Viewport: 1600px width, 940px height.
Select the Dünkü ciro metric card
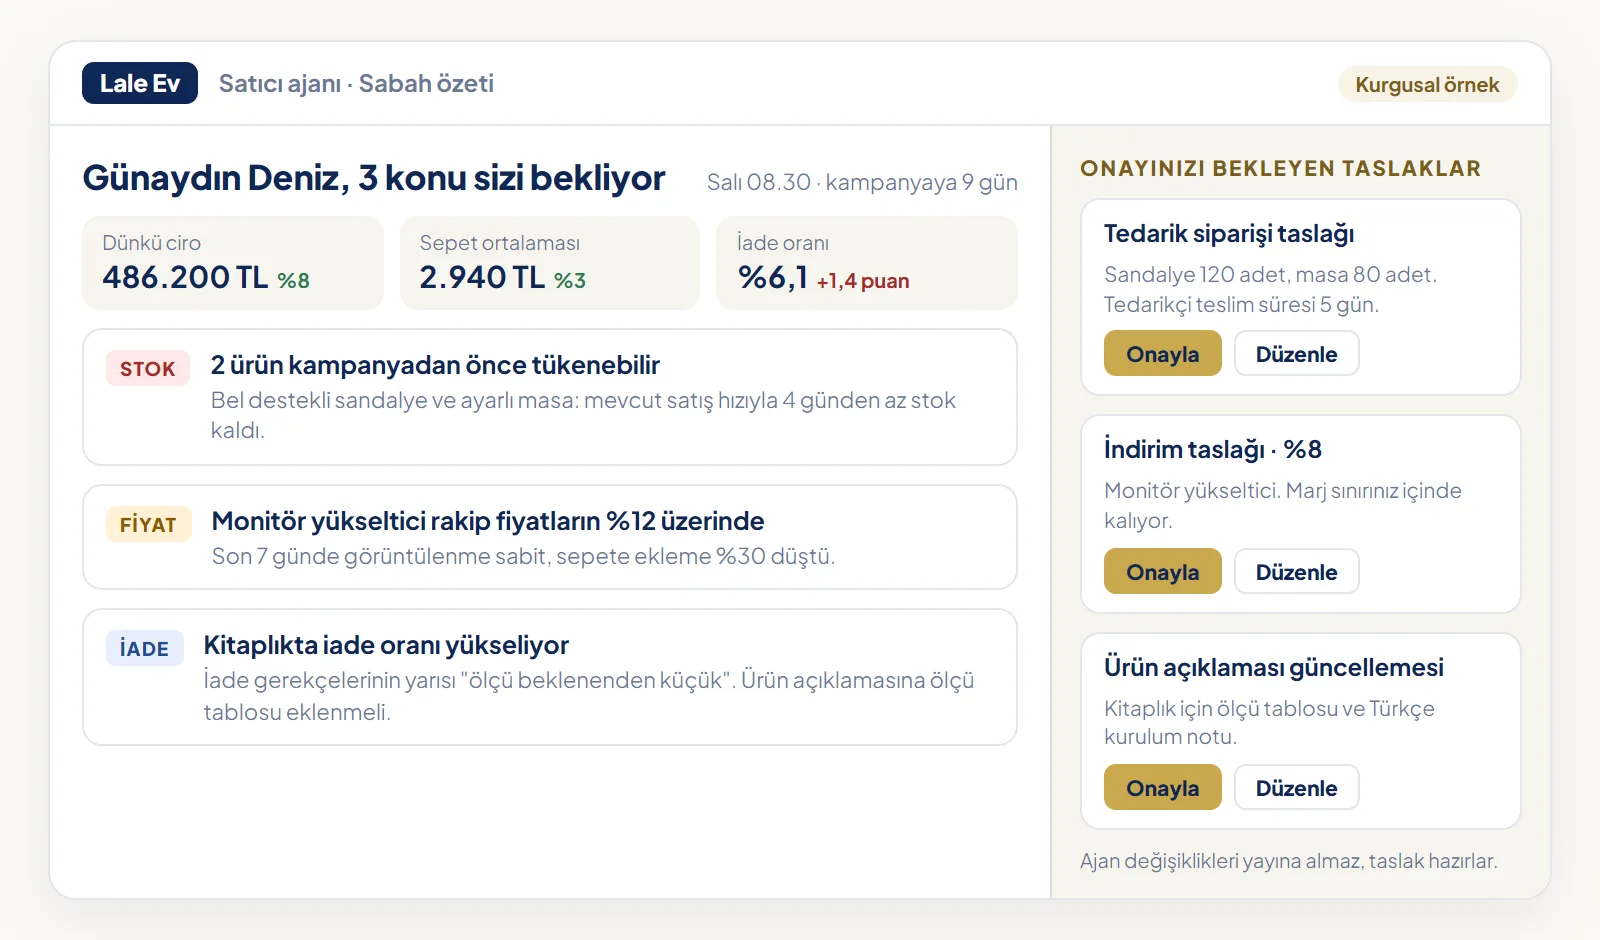pyautogui.click(x=233, y=263)
